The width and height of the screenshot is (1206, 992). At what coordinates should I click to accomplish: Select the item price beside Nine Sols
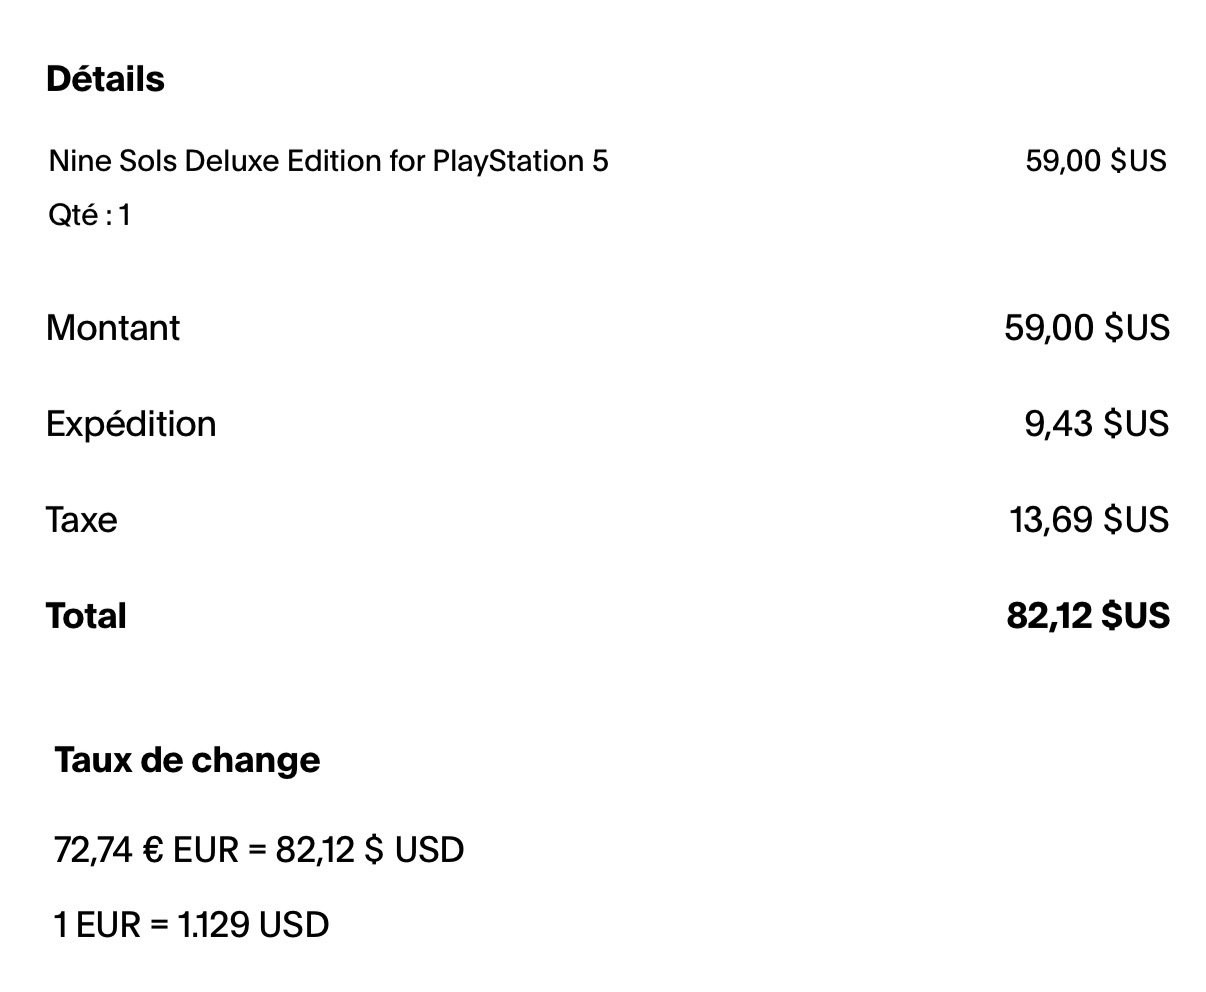[x=1095, y=161]
